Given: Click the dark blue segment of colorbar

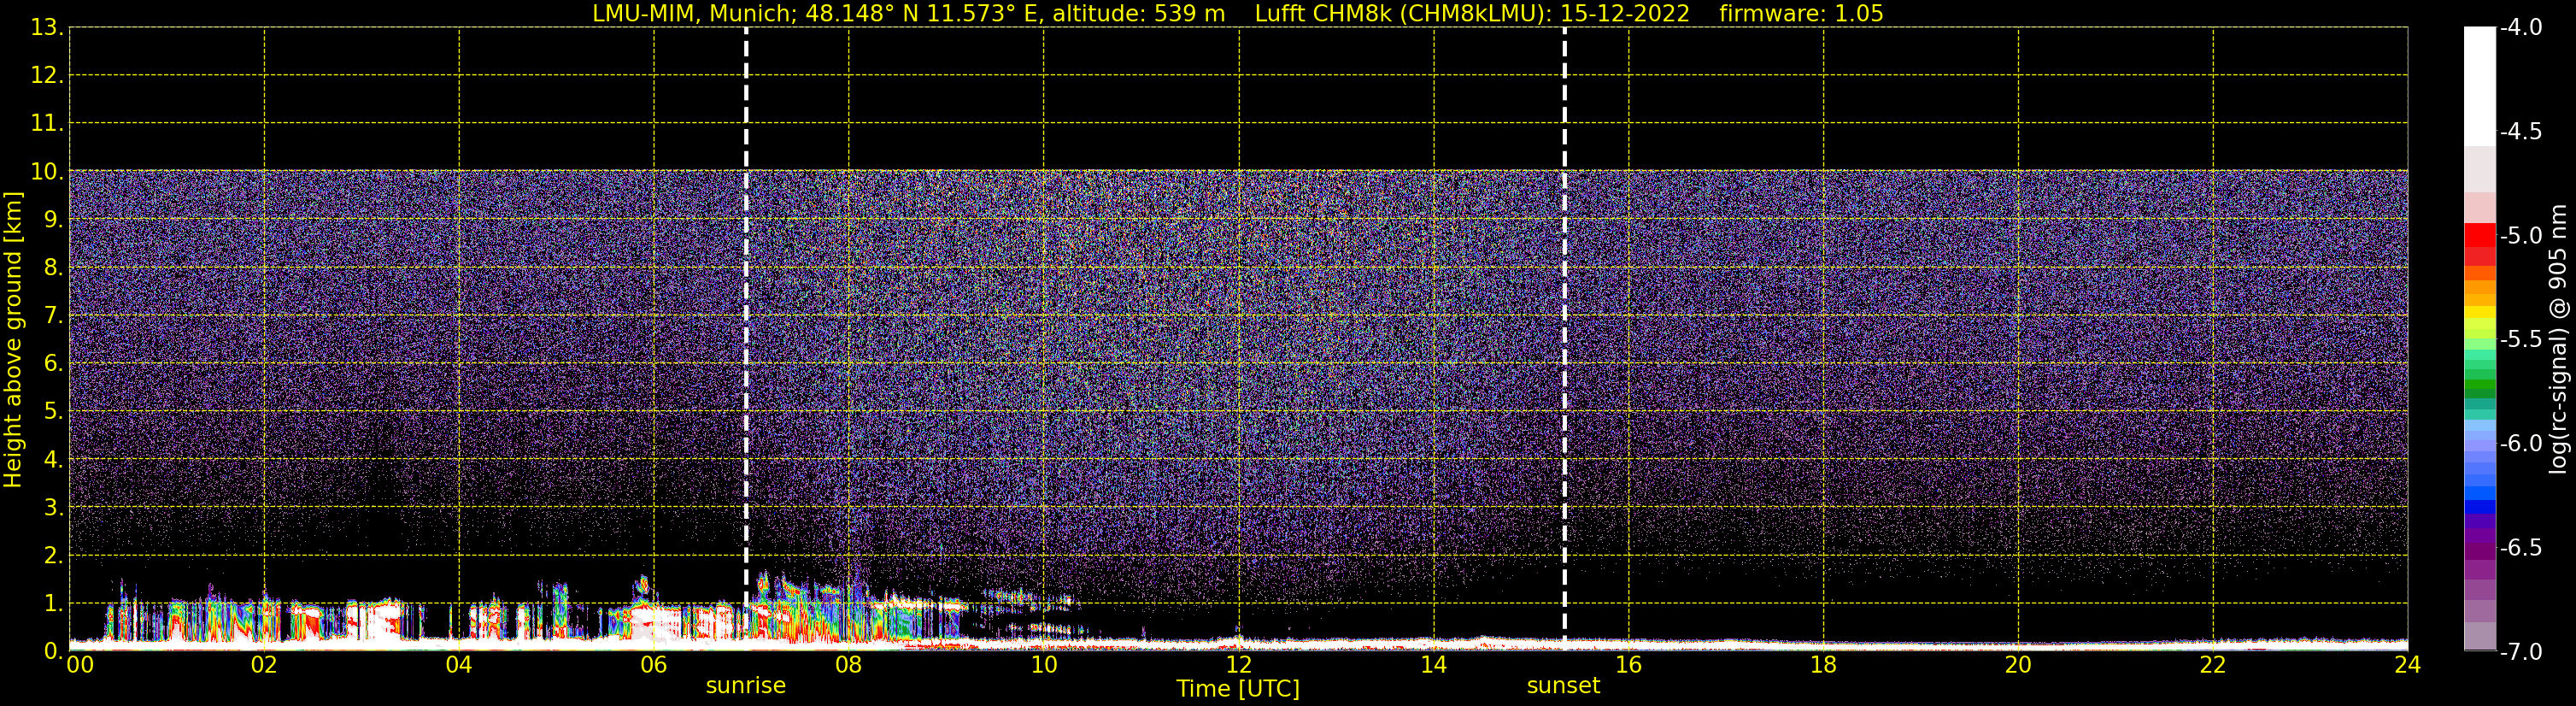Looking at the screenshot, I should 2480,506.
